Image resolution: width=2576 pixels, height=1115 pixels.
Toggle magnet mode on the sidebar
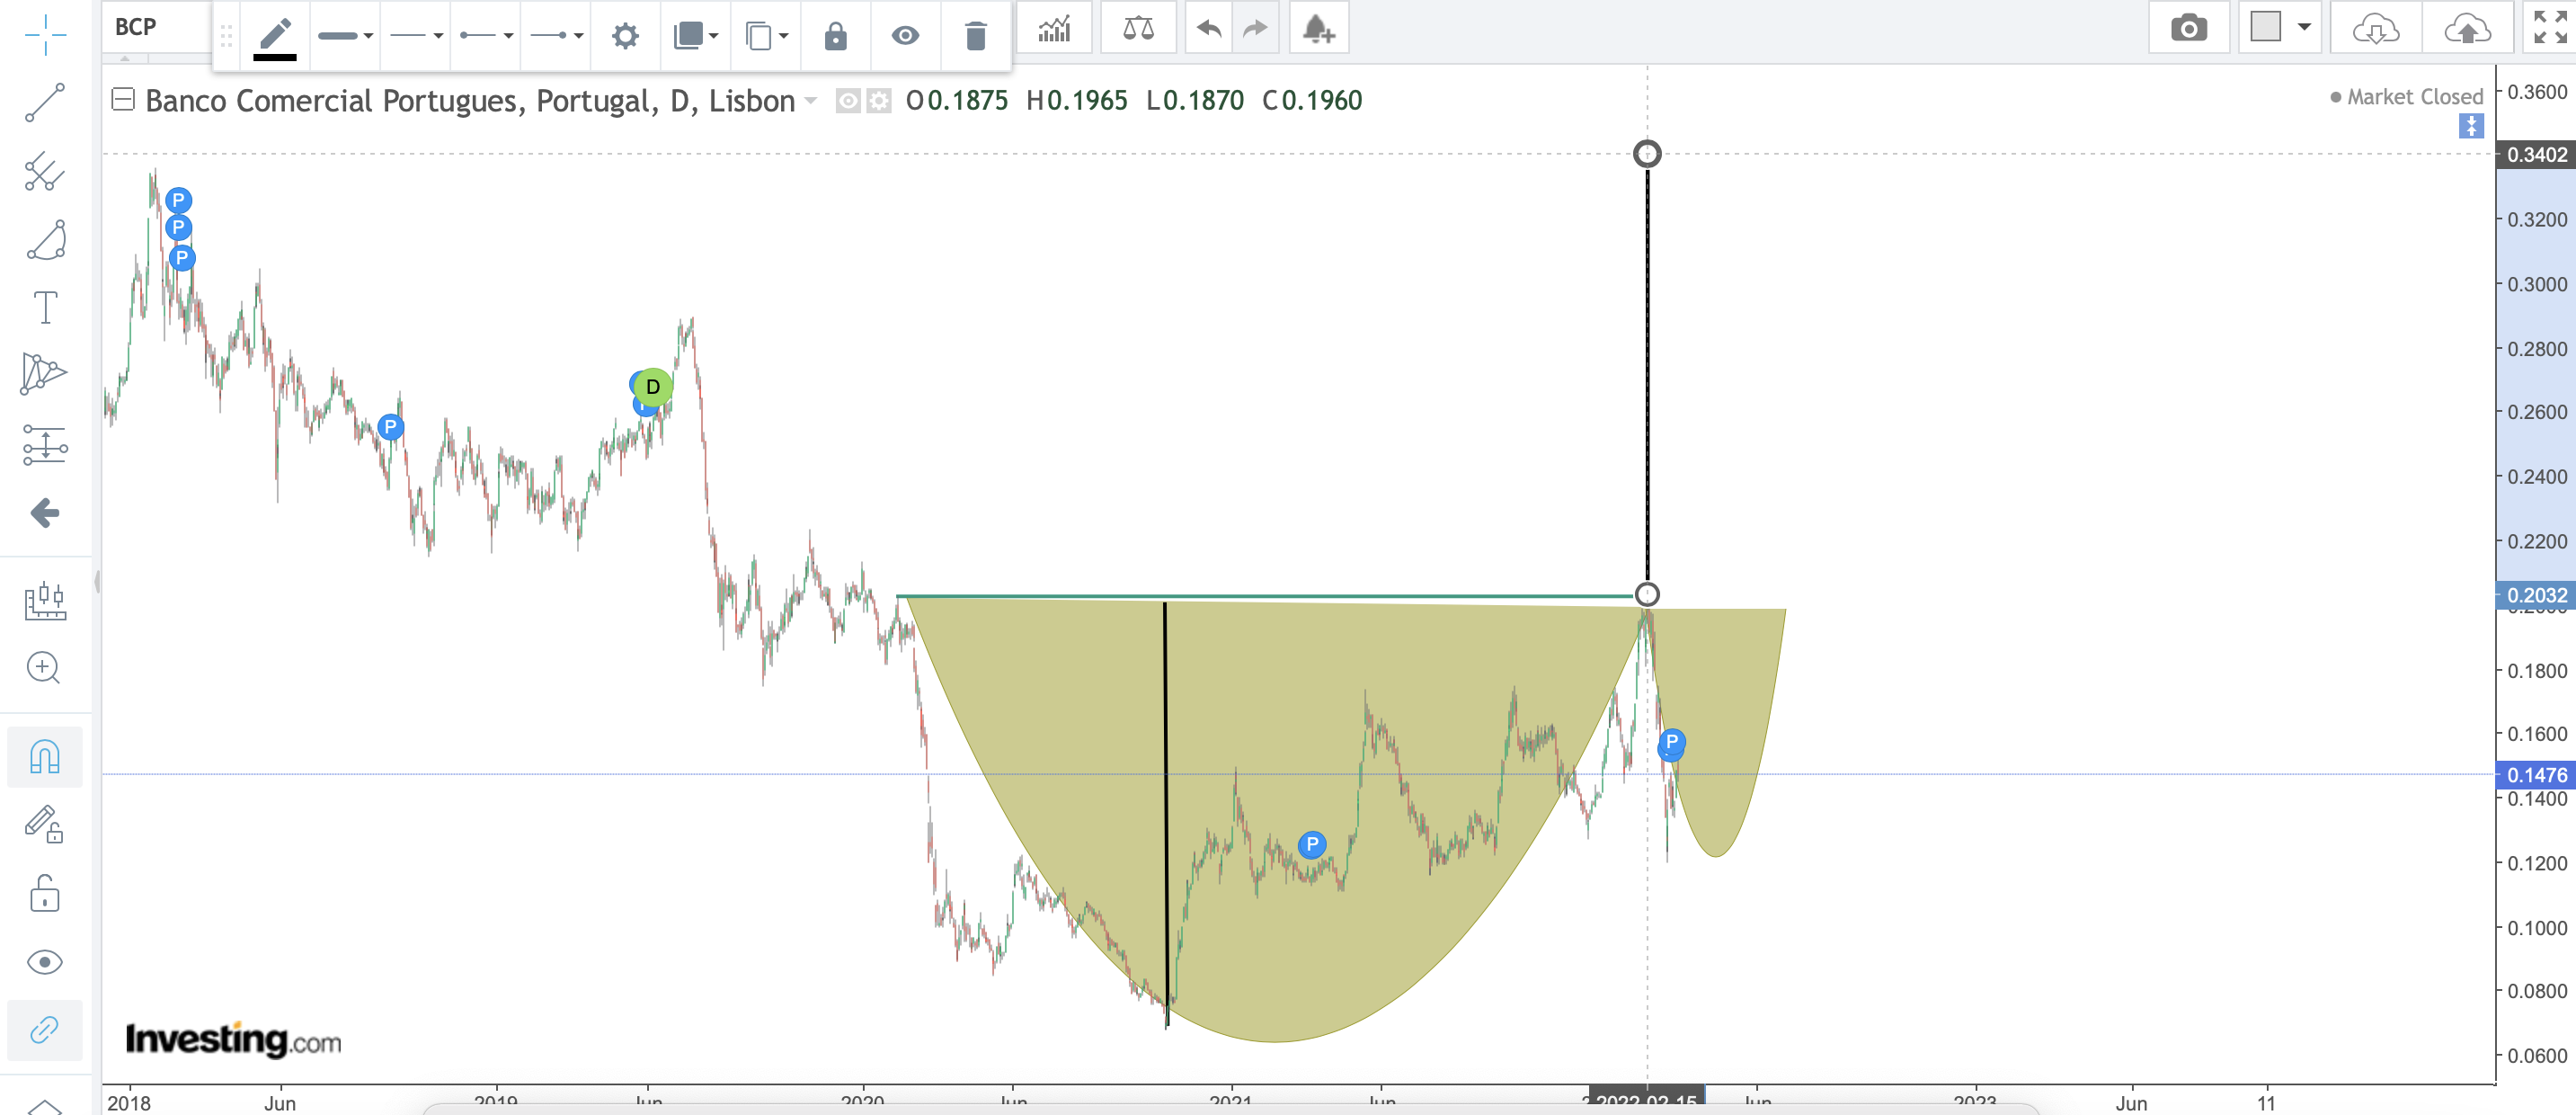45,757
